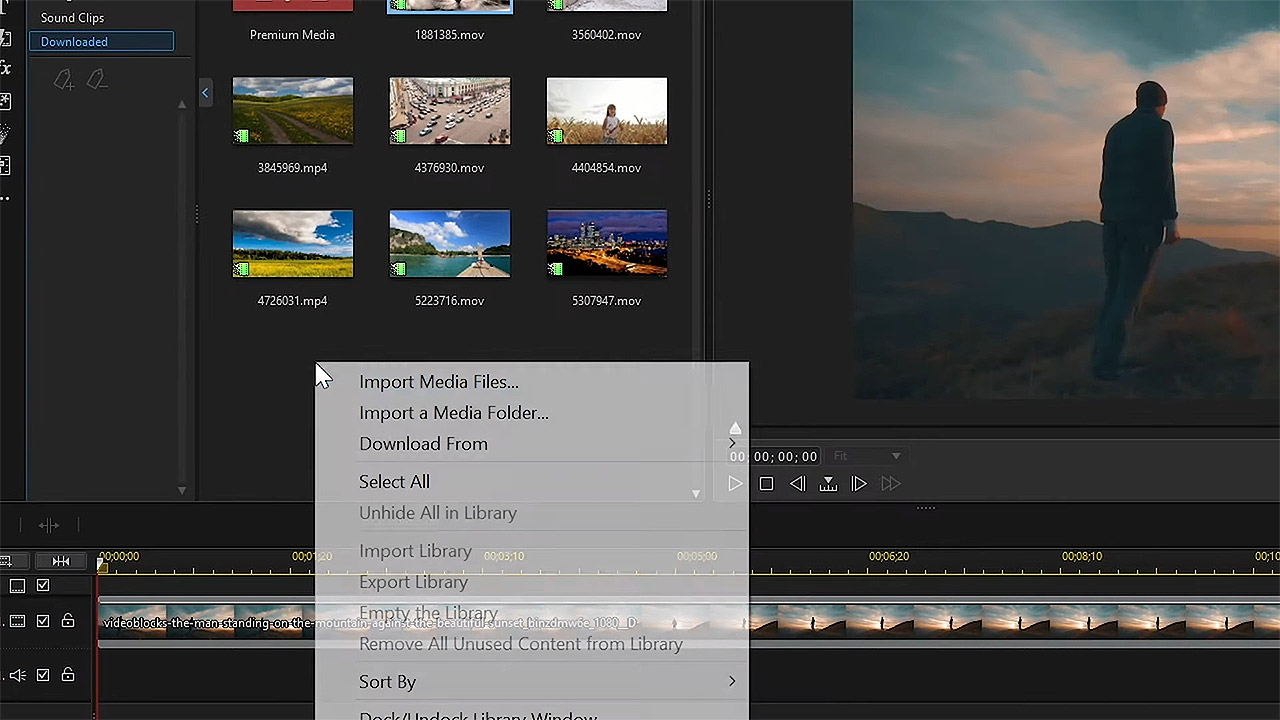Open the Fit preview zoom dropdown

867,456
